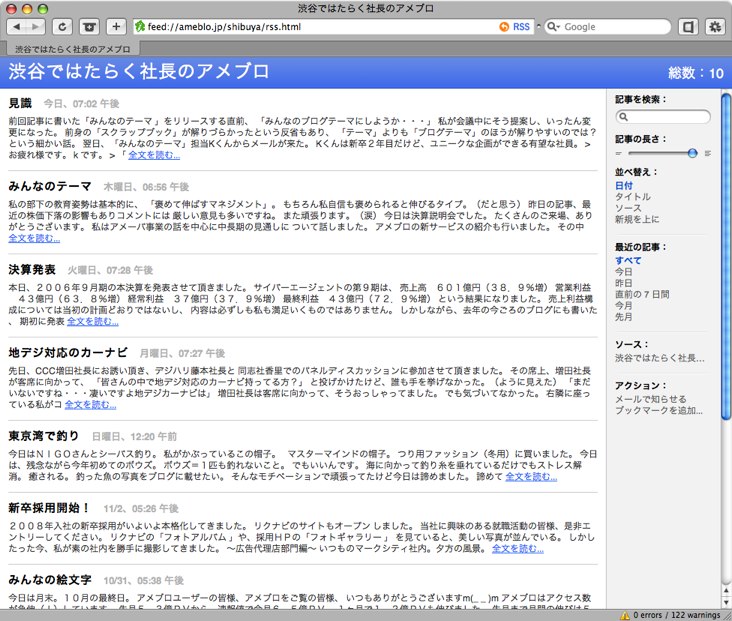Click 全文を読む in 新卒採用開始！ article
This screenshot has width=732, height=621.
[518, 548]
